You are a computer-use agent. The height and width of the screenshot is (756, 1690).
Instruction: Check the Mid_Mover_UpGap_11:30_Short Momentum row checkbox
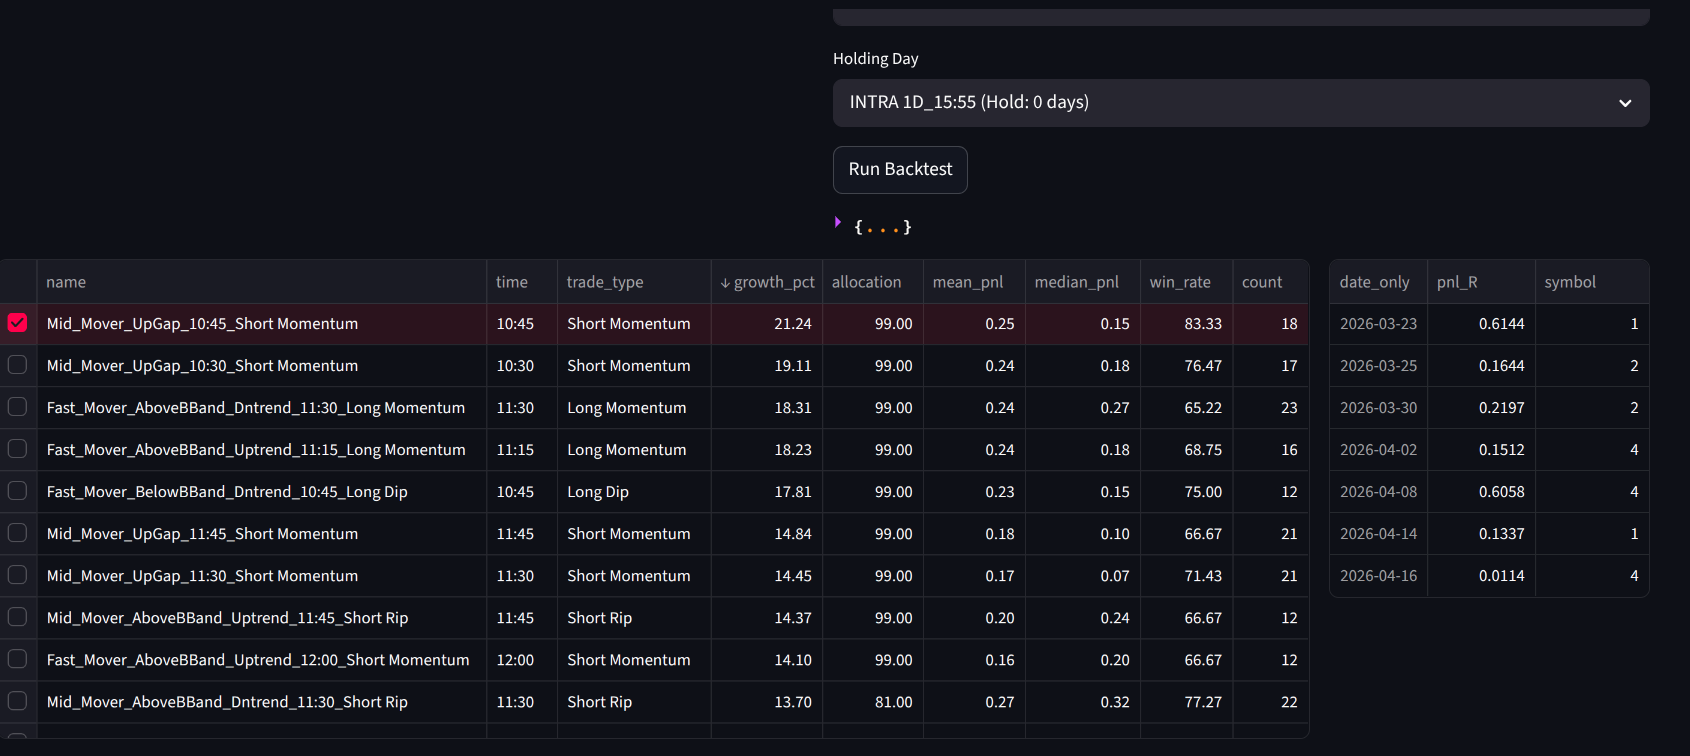pyautogui.click(x=17, y=575)
